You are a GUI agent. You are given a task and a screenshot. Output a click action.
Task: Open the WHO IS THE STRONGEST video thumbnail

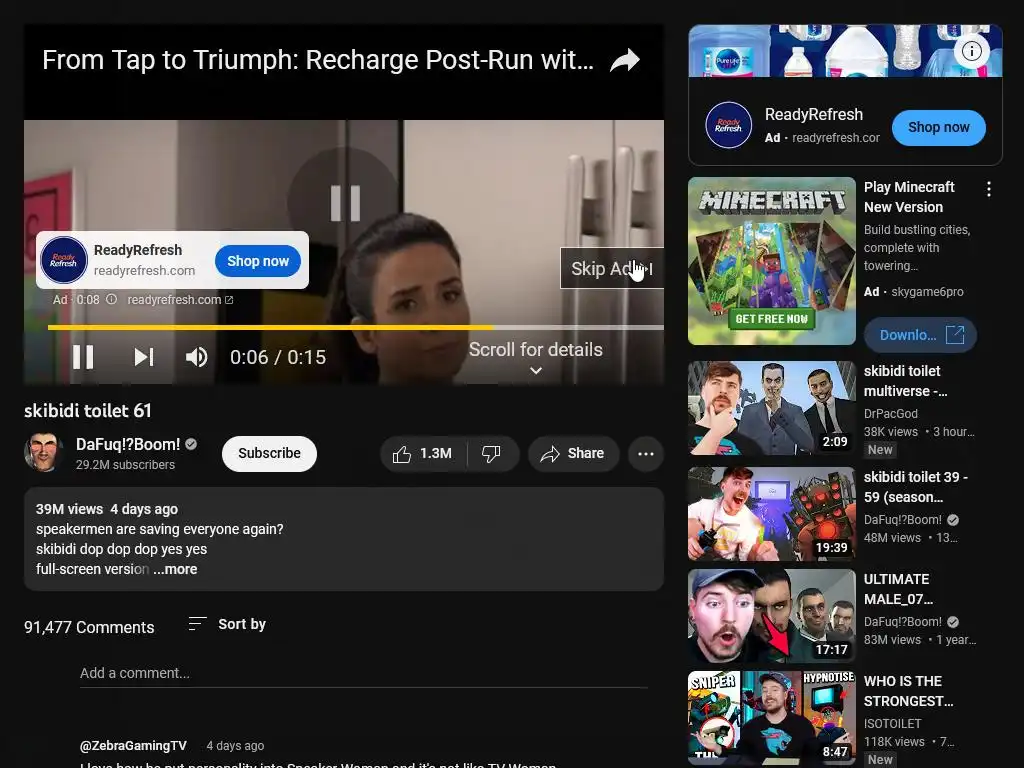tap(772, 718)
